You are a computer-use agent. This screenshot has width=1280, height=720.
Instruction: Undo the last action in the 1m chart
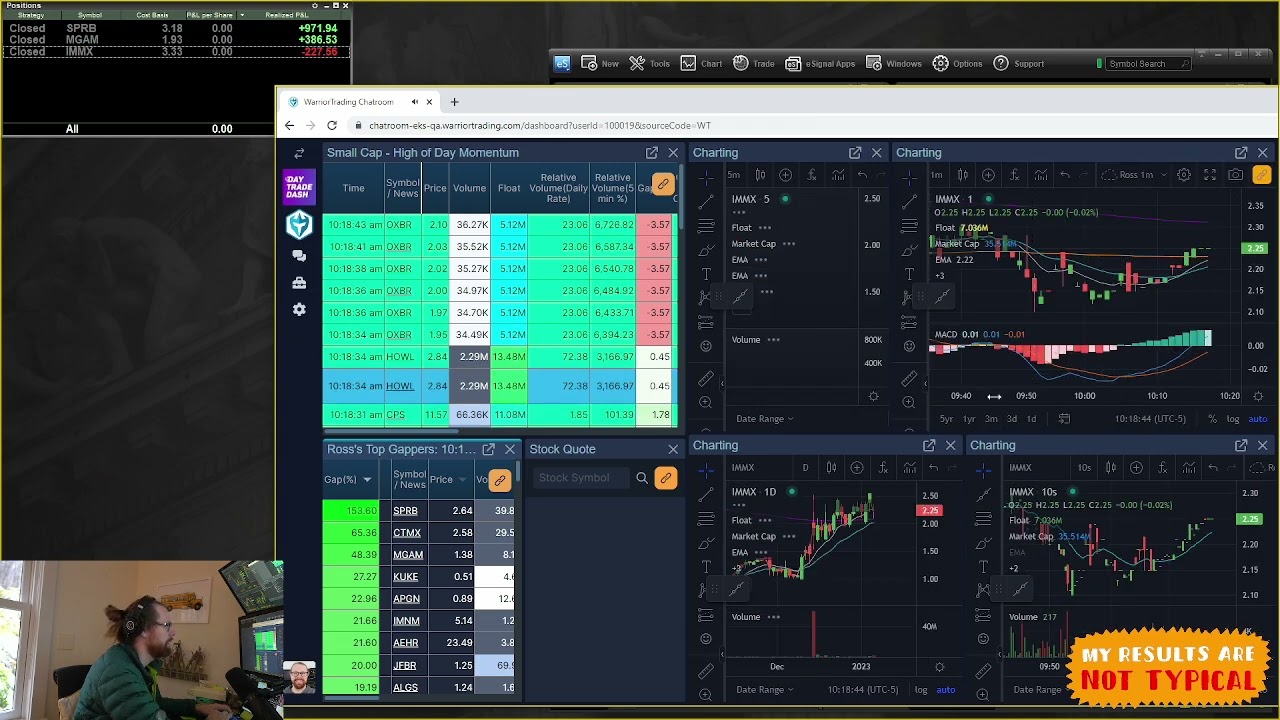click(1065, 175)
